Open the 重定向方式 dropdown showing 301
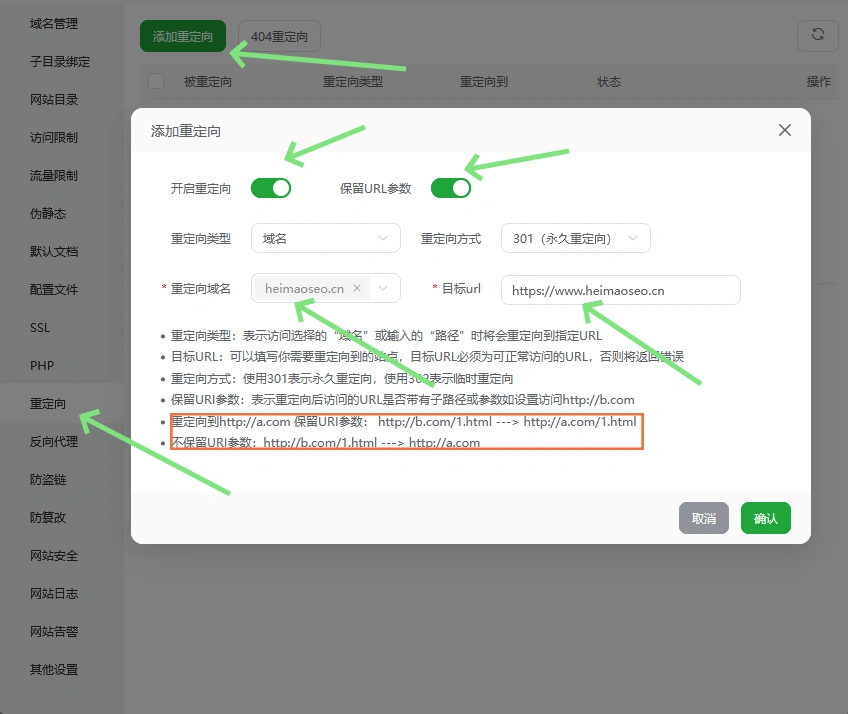Viewport: 848px width, 714px height. 575,238
